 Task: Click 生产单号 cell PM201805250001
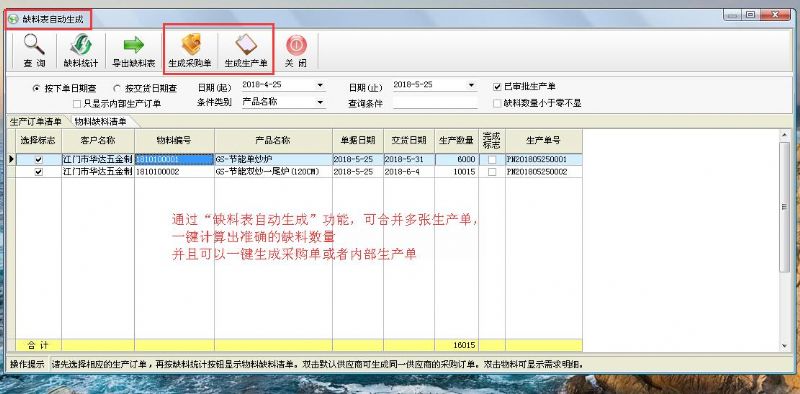click(x=544, y=160)
